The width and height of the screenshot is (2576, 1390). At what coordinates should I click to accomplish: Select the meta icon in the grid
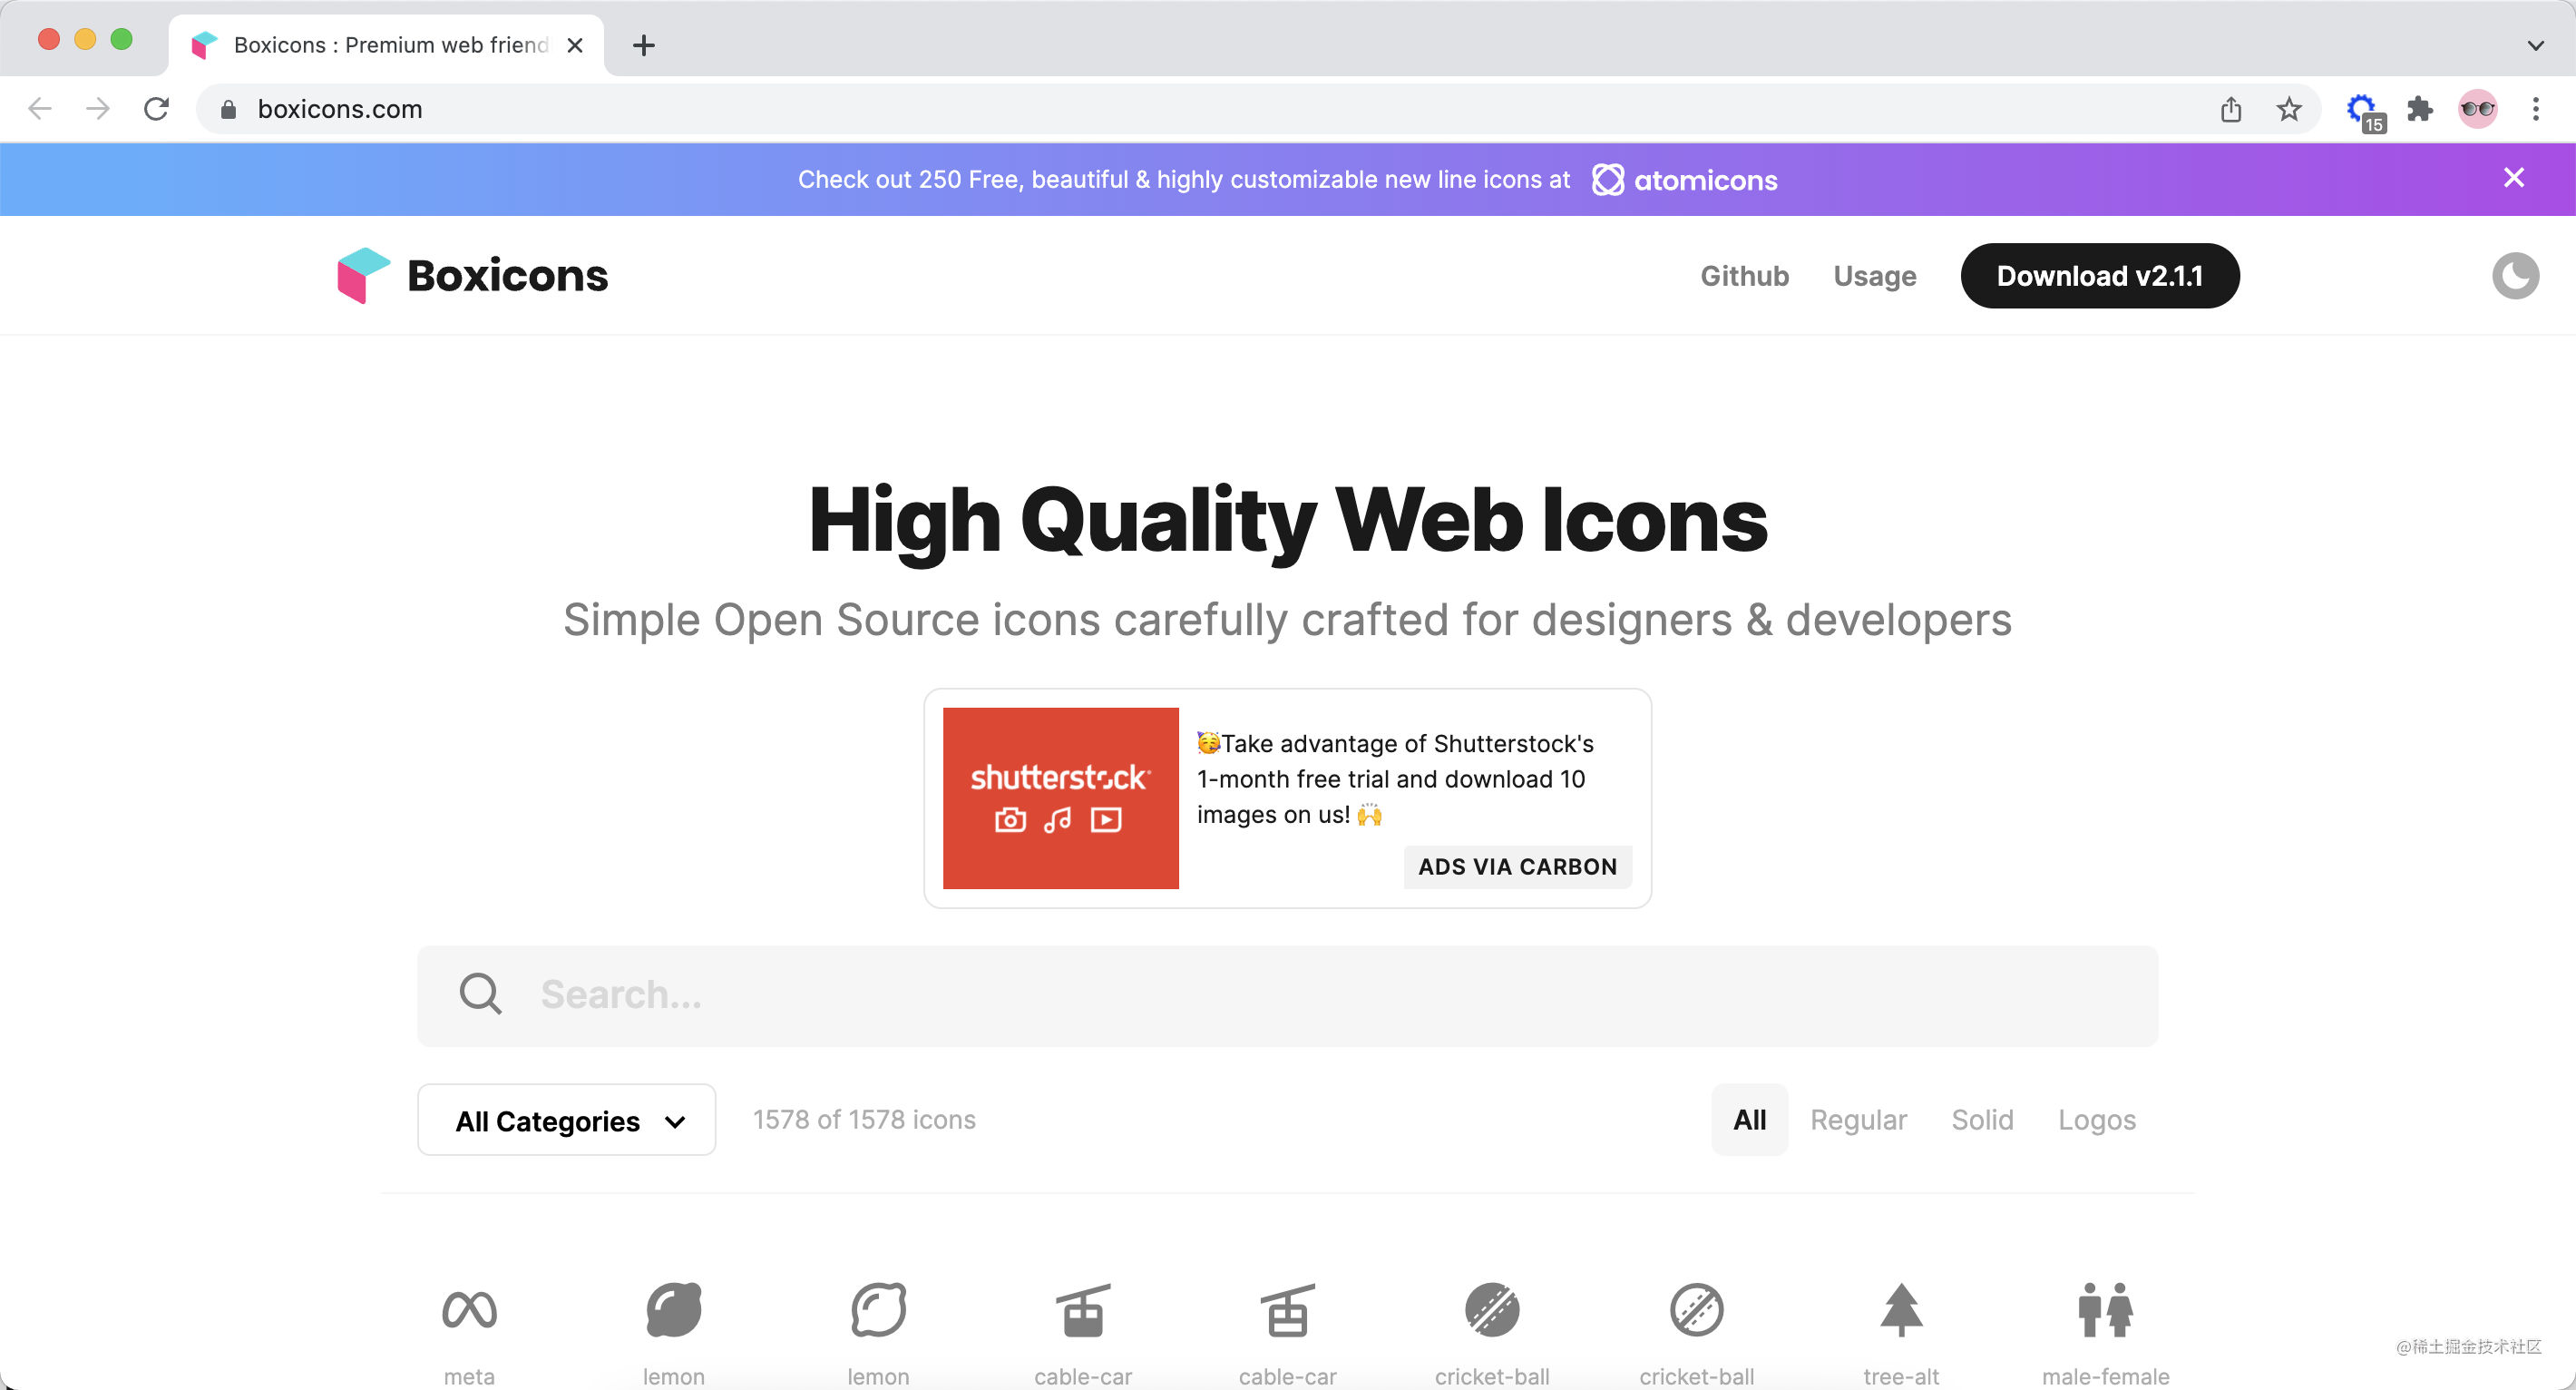click(x=469, y=1311)
